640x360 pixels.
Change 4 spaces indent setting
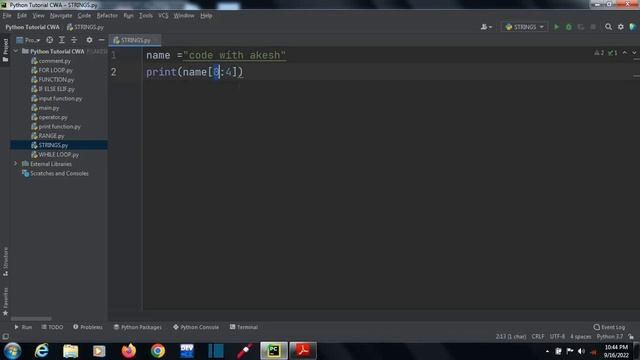coord(580,336)
